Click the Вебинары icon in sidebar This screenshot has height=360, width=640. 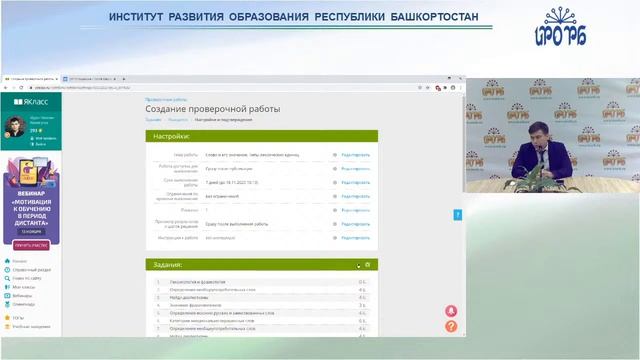[x=7, y=296]
